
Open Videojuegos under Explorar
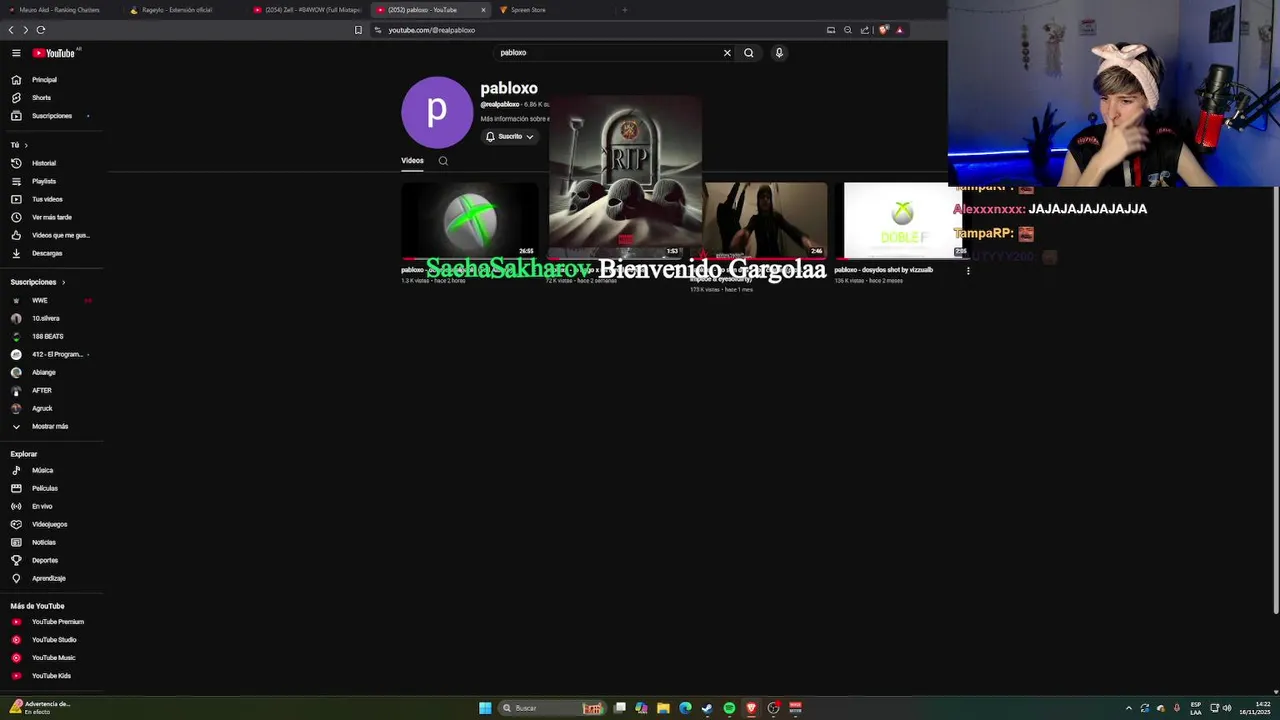[49, 524]
